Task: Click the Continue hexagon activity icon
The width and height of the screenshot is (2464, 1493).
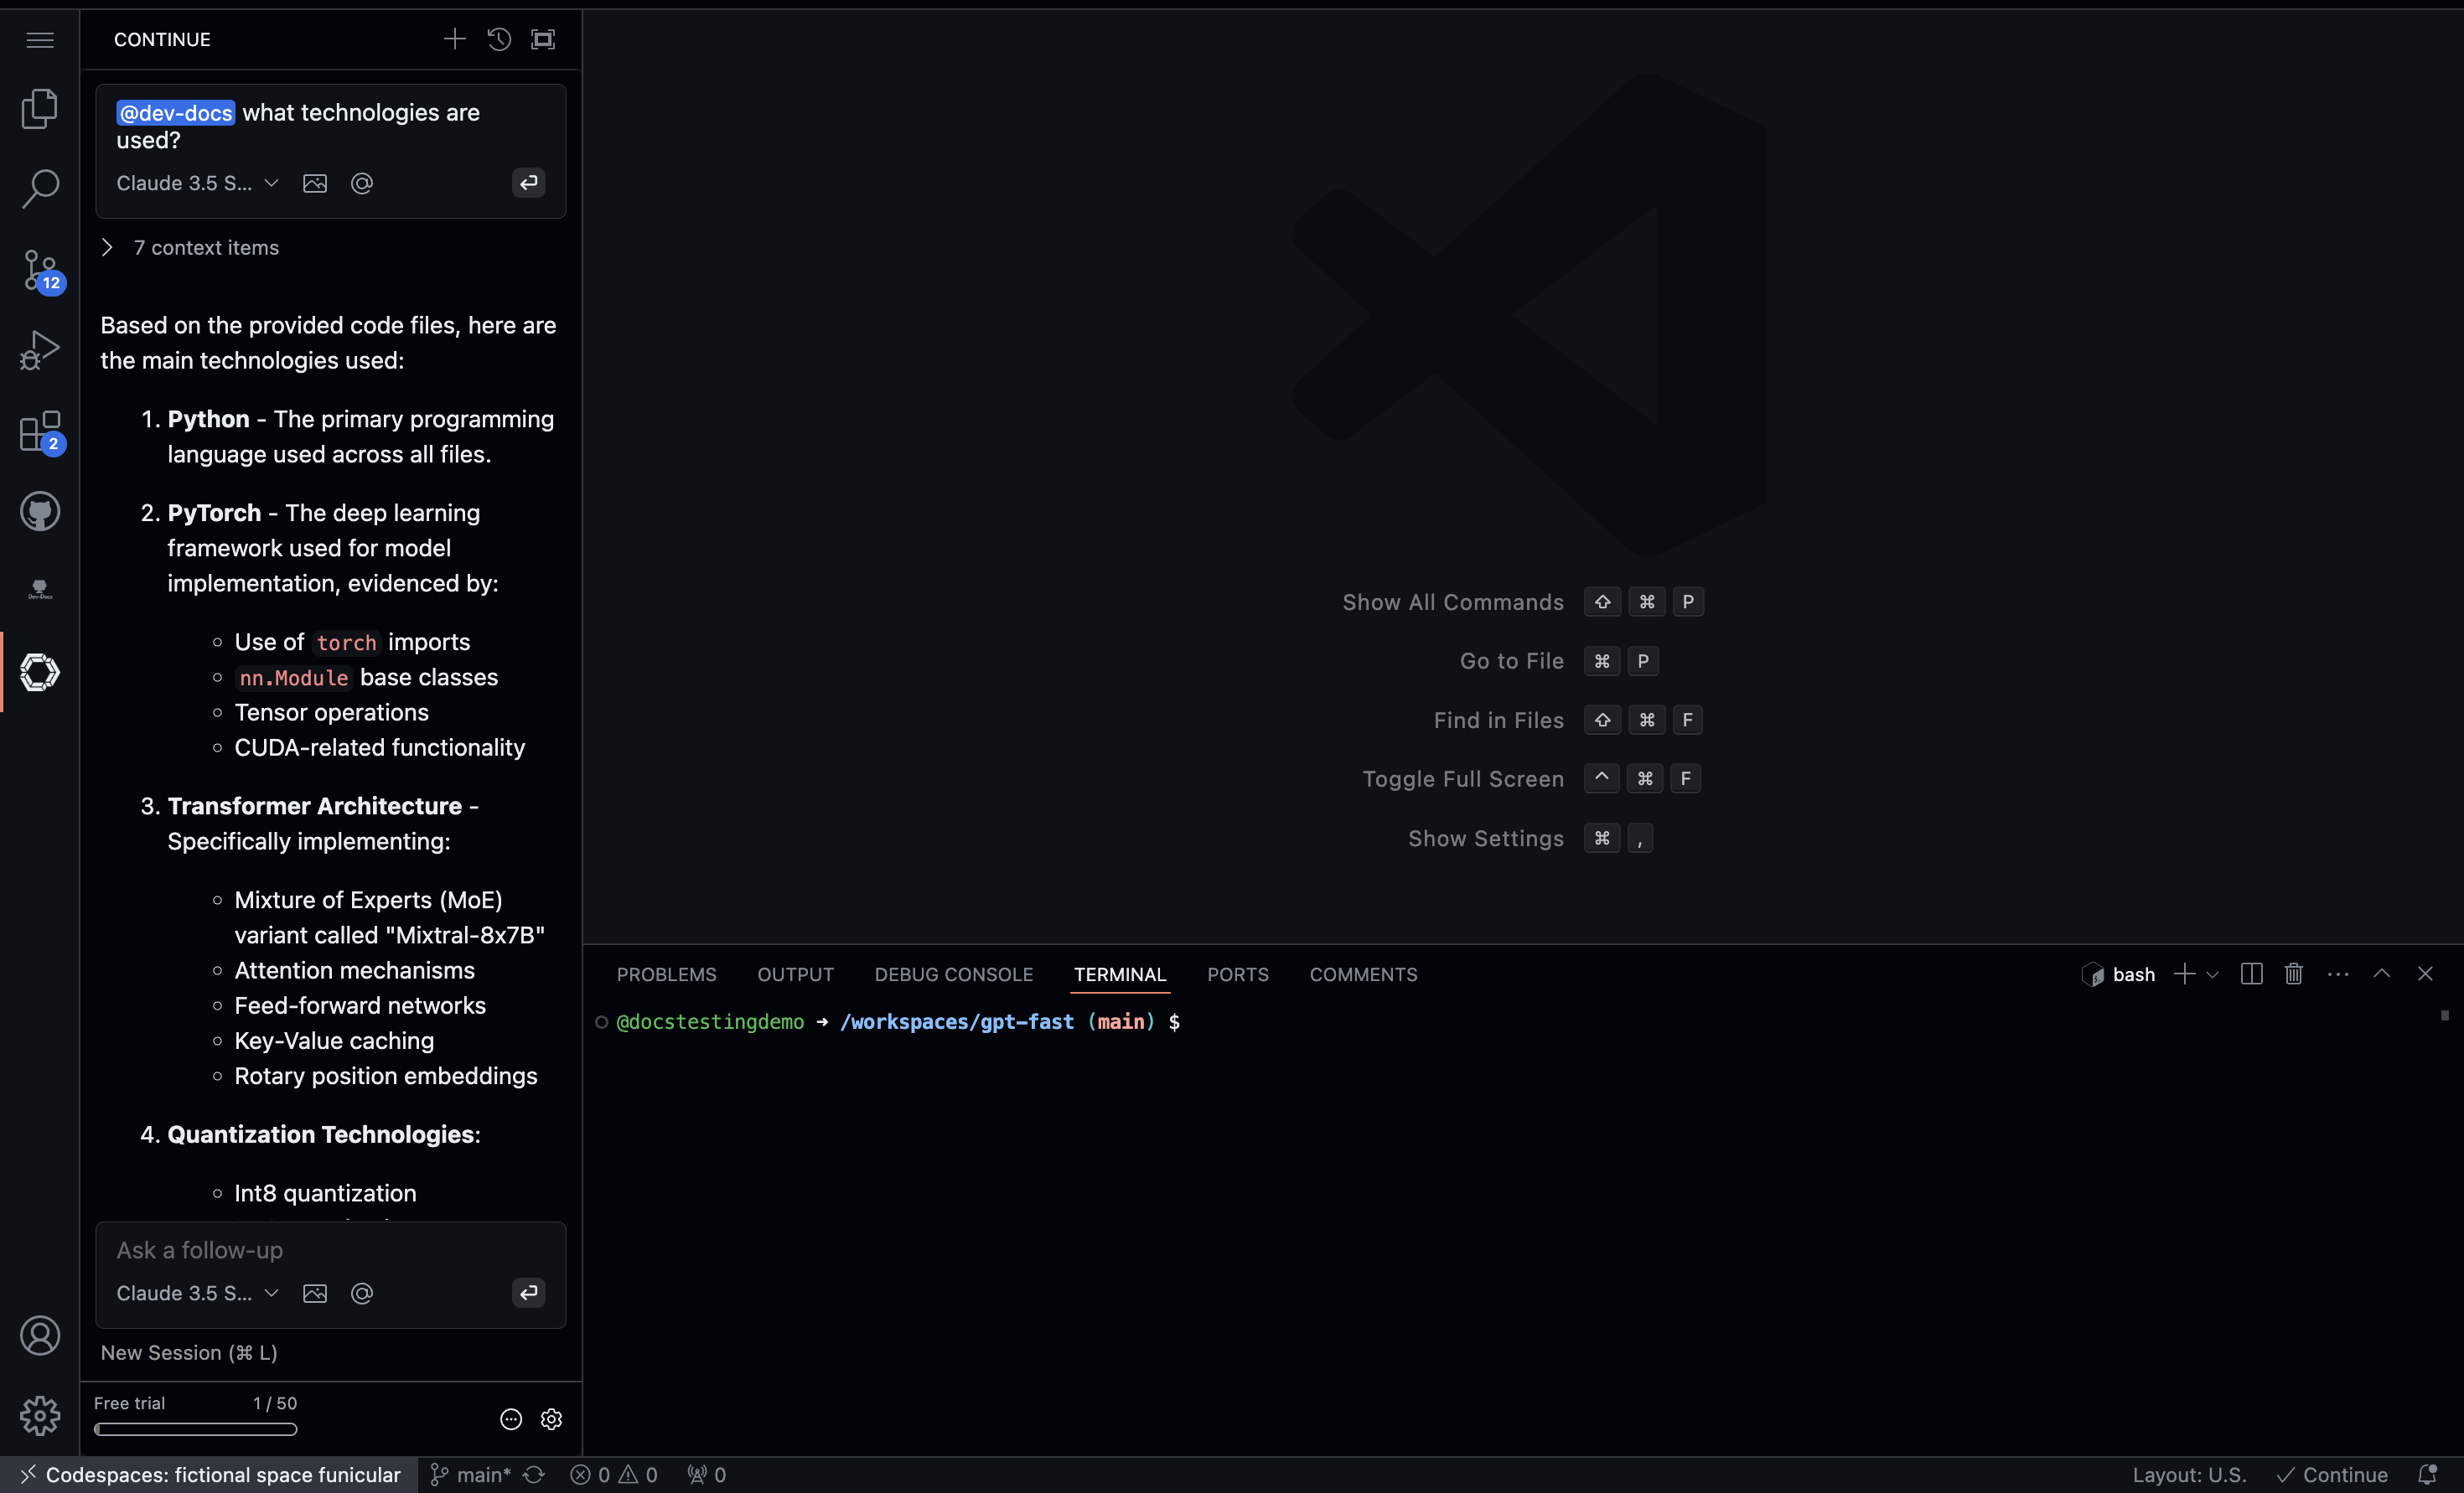Action: pos(40,672)
